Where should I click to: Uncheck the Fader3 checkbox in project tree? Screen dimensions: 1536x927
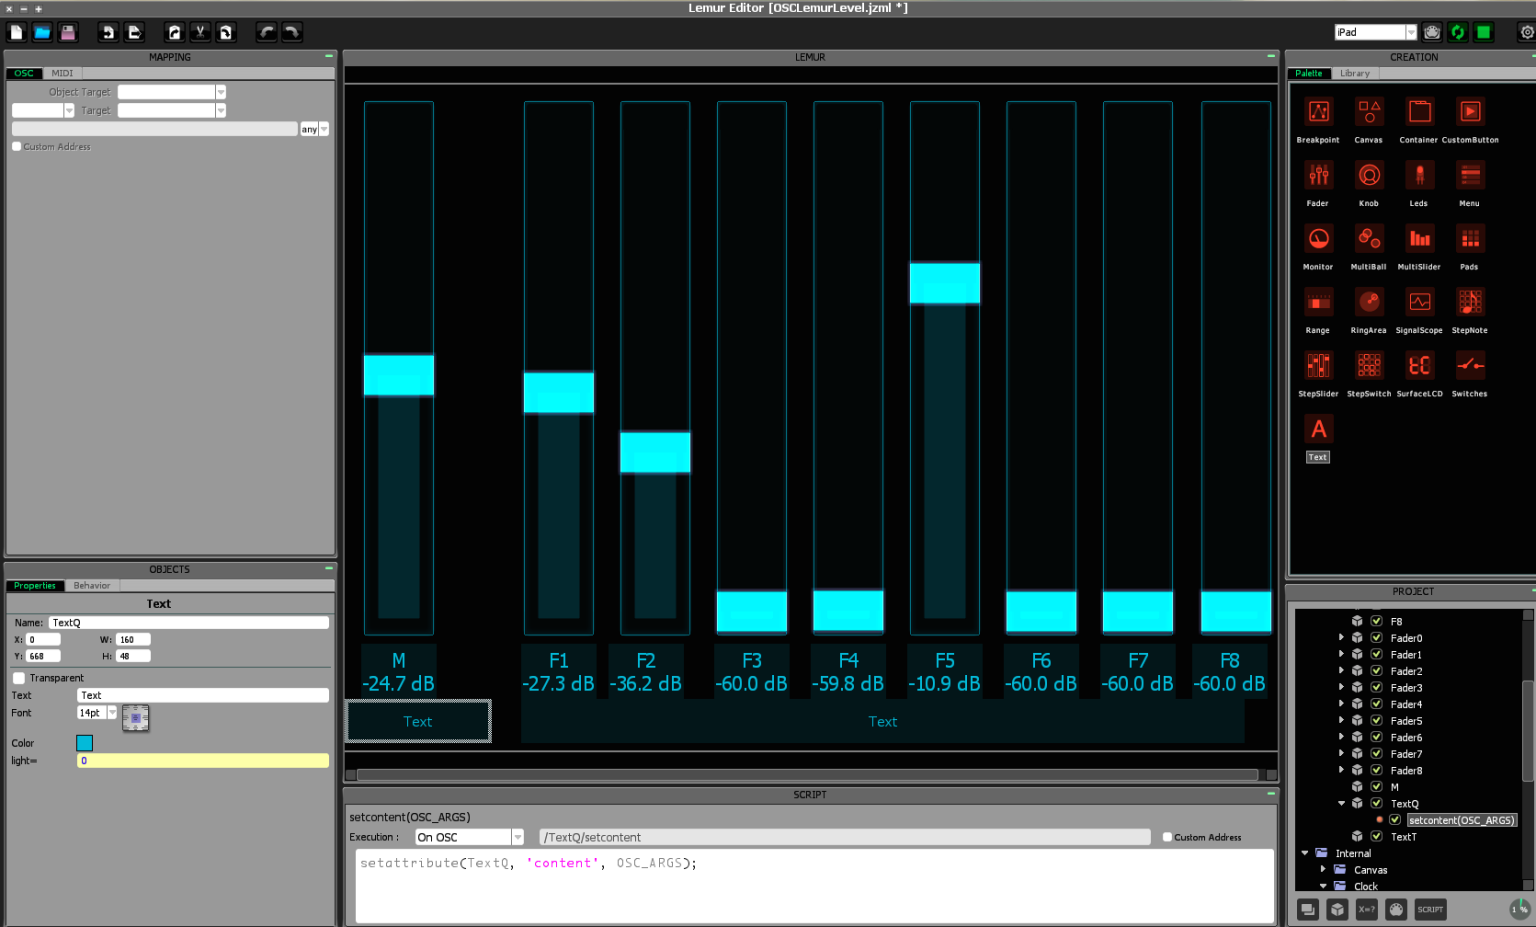click(x=1376, y=688)
